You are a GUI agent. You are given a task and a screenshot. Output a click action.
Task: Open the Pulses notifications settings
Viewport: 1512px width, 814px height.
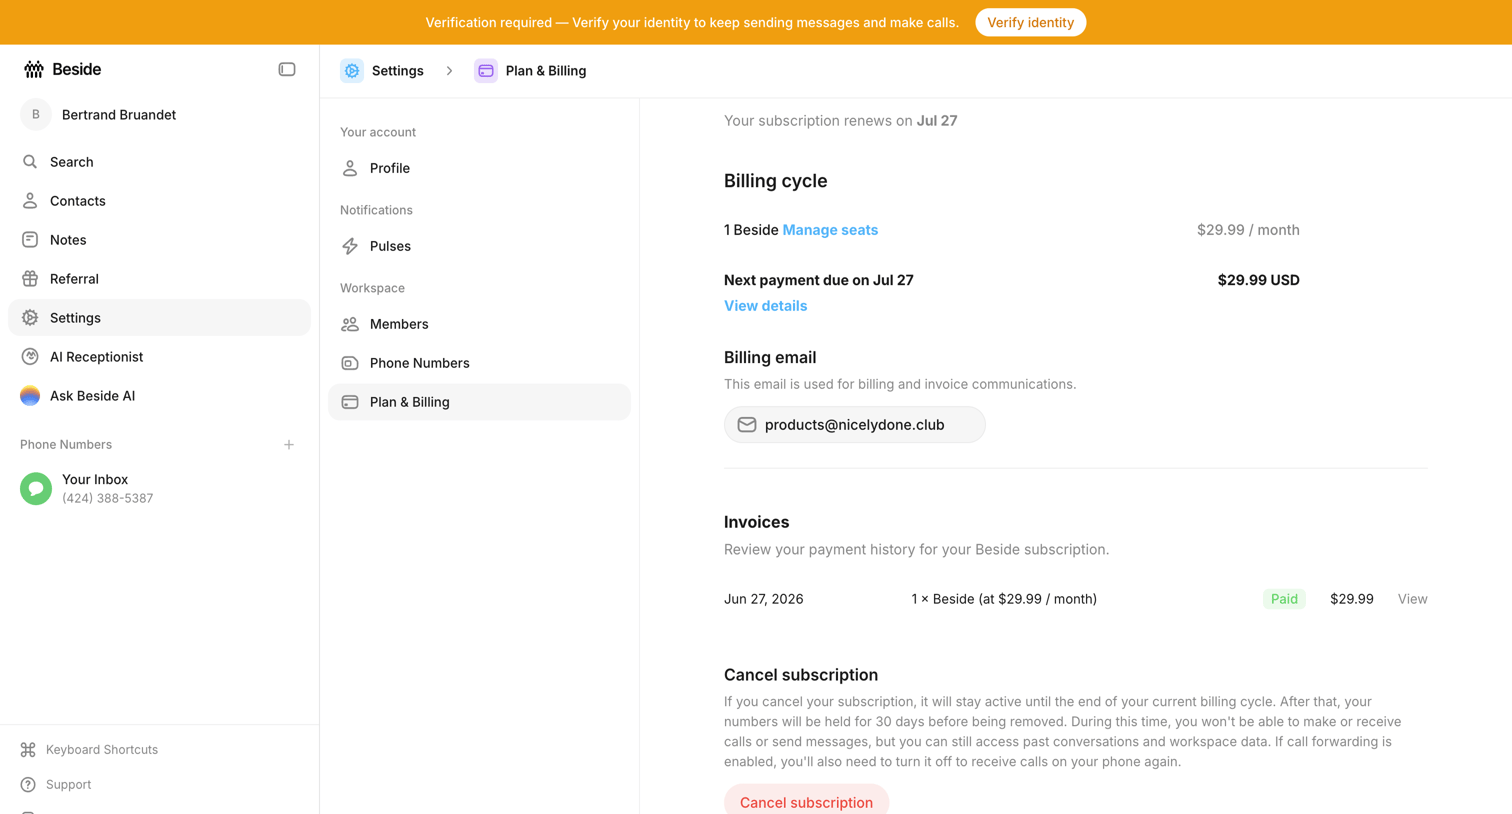[x=479, y=246]
